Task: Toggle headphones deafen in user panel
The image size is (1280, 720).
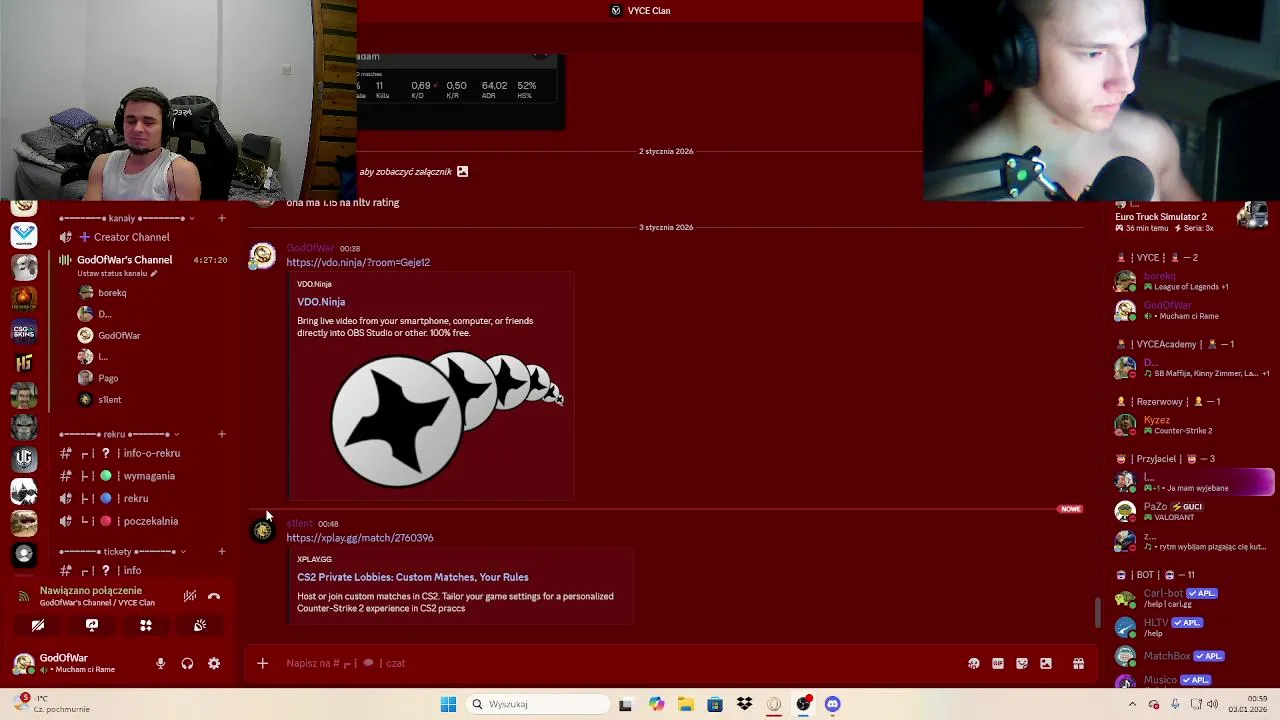Action: (x=187, y=663)
